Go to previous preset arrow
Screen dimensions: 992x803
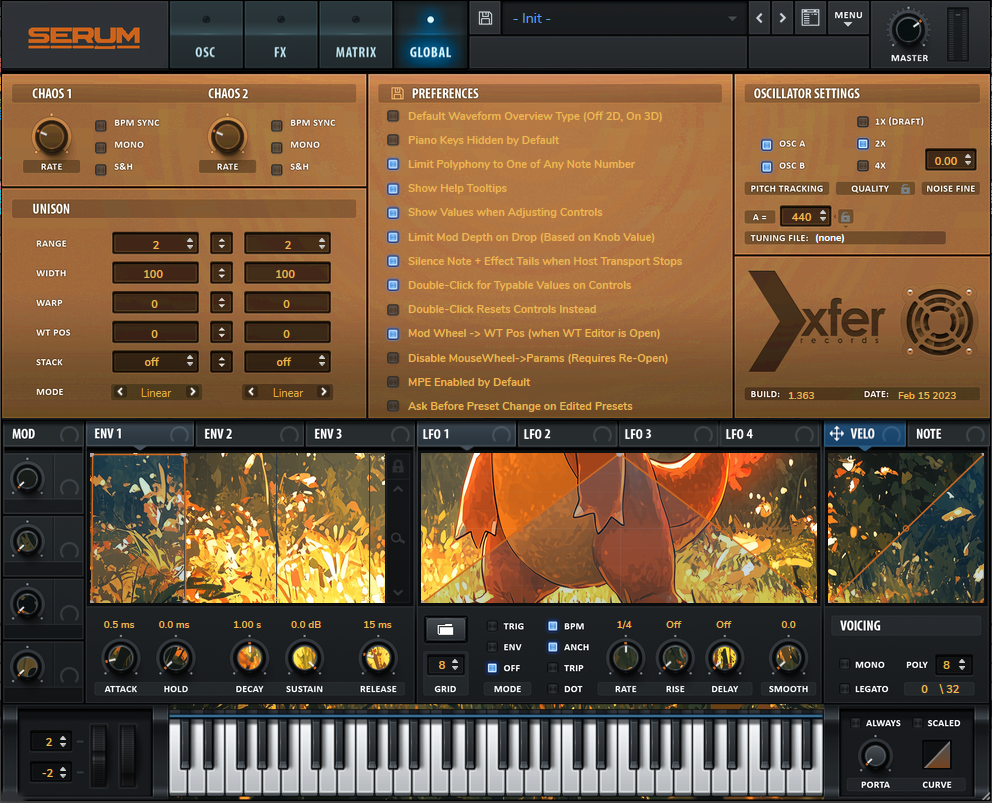759,18
